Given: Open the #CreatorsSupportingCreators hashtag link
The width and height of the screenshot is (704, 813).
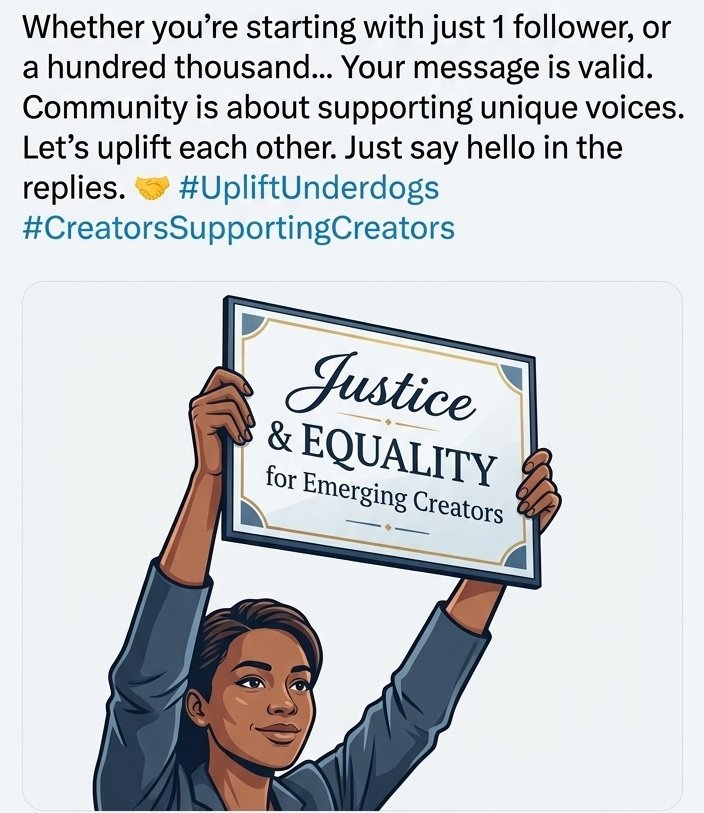Looking at the screenshot, I should coord(237,228).
